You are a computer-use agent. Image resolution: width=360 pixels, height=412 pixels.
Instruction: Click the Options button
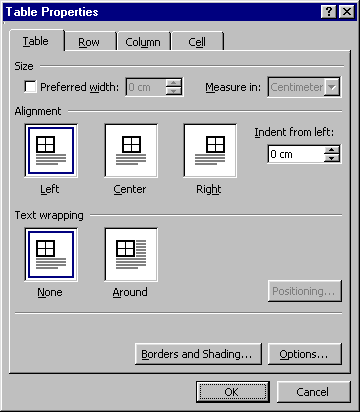305,354
